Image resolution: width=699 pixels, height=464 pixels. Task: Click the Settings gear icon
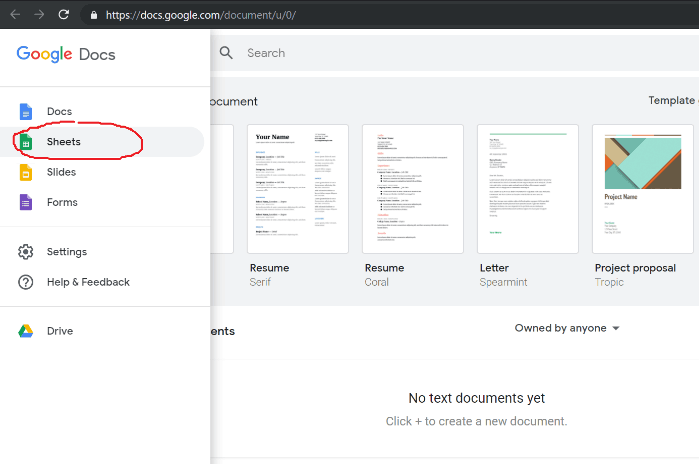click(x=25, y=252)
